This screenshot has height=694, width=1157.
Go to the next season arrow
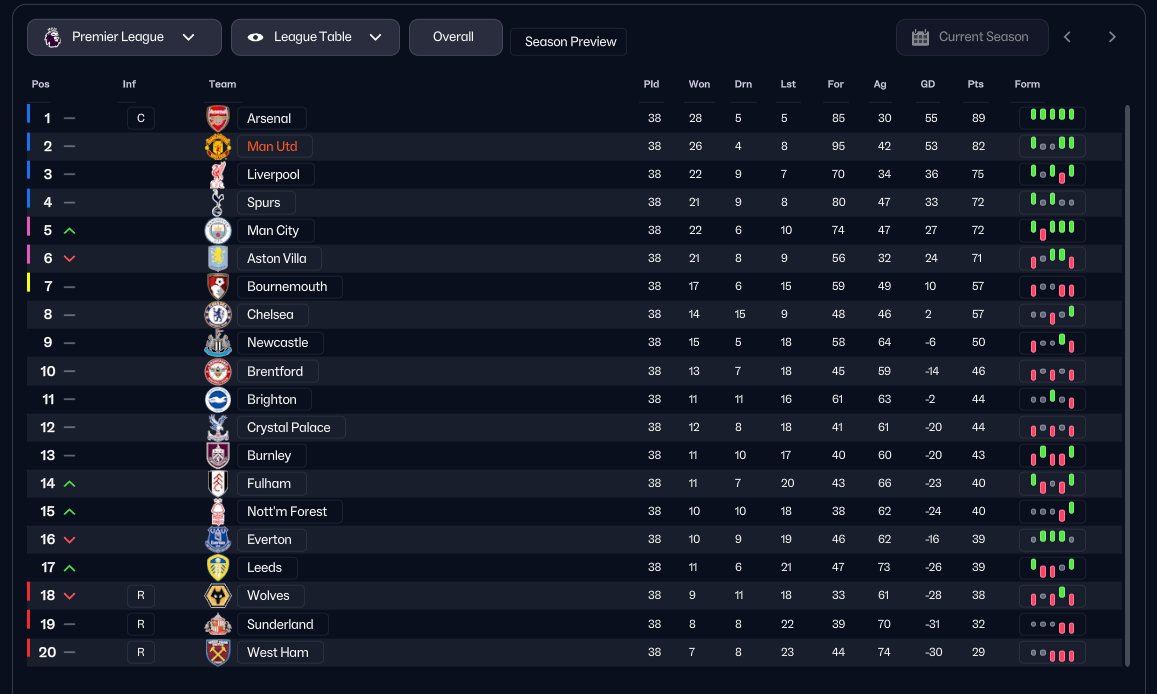pos(1112,37)
